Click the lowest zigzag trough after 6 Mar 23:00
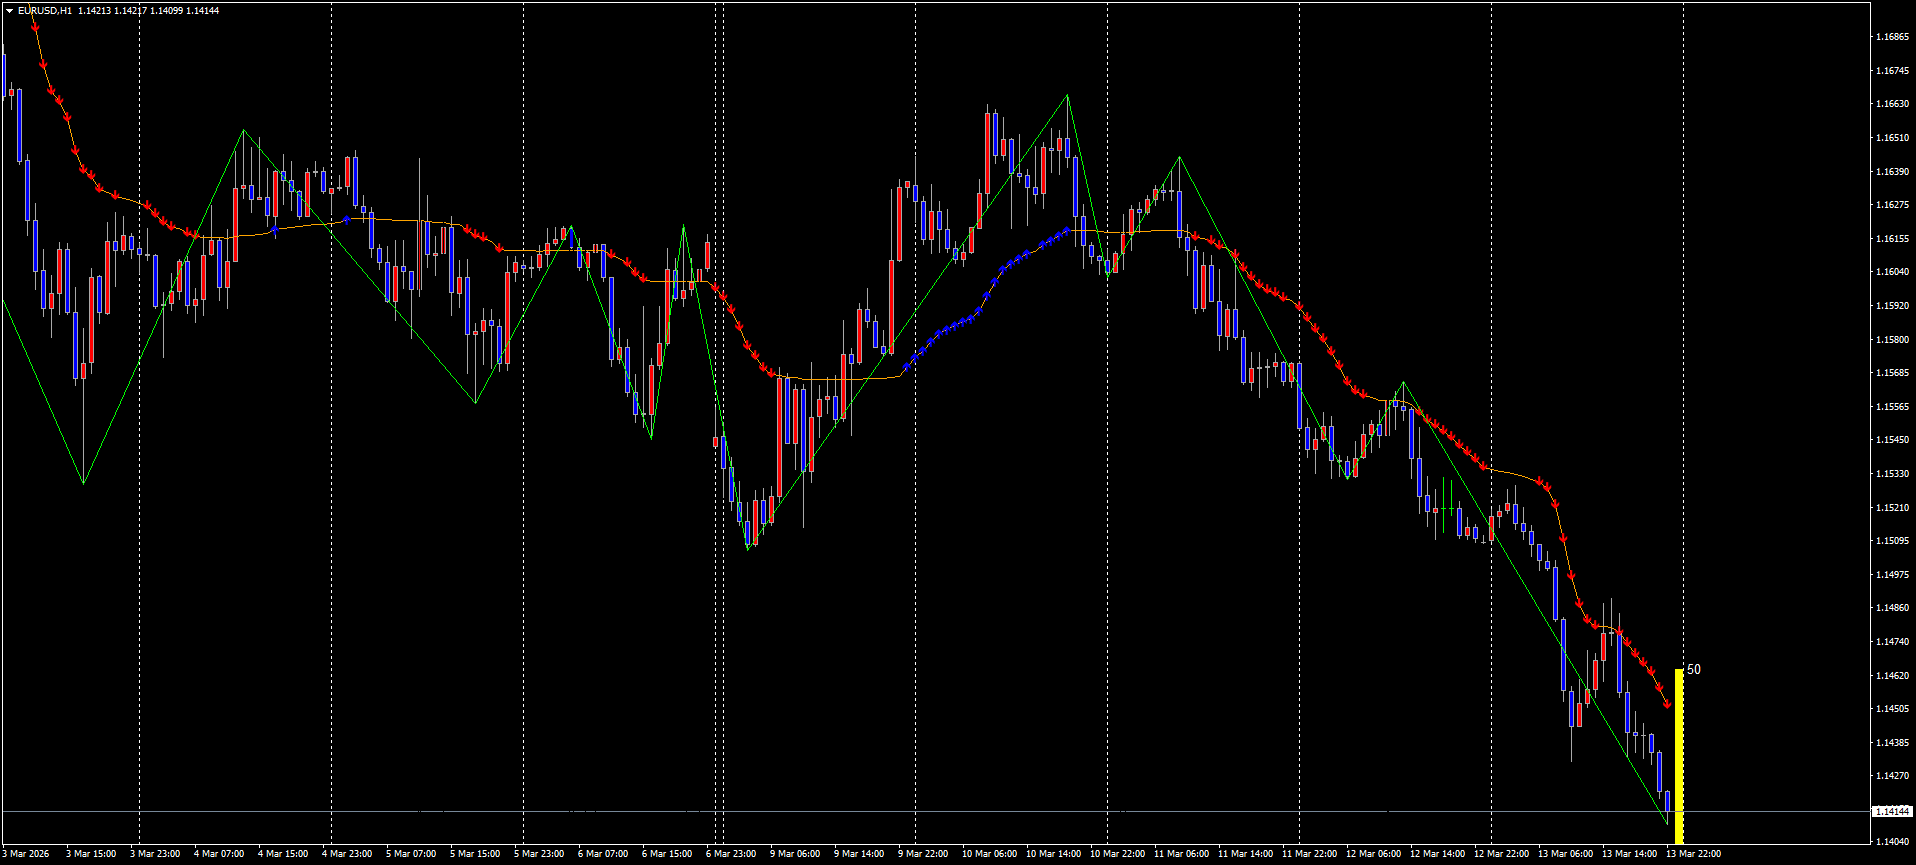 click(x=748, y=548)
